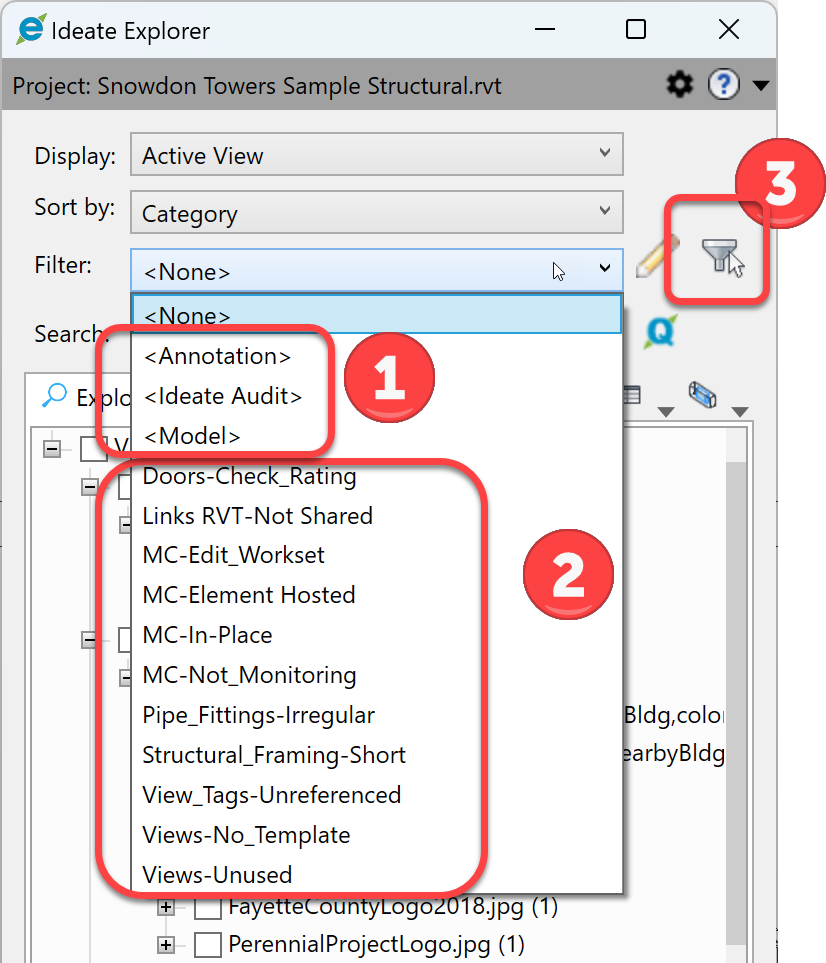Image resolution: width=826 pixels, height=963 pixels.
Task: Select the PerennialProjectLogo.jpg (1) row
Action: pyautogui.click(x=376, y=944)
